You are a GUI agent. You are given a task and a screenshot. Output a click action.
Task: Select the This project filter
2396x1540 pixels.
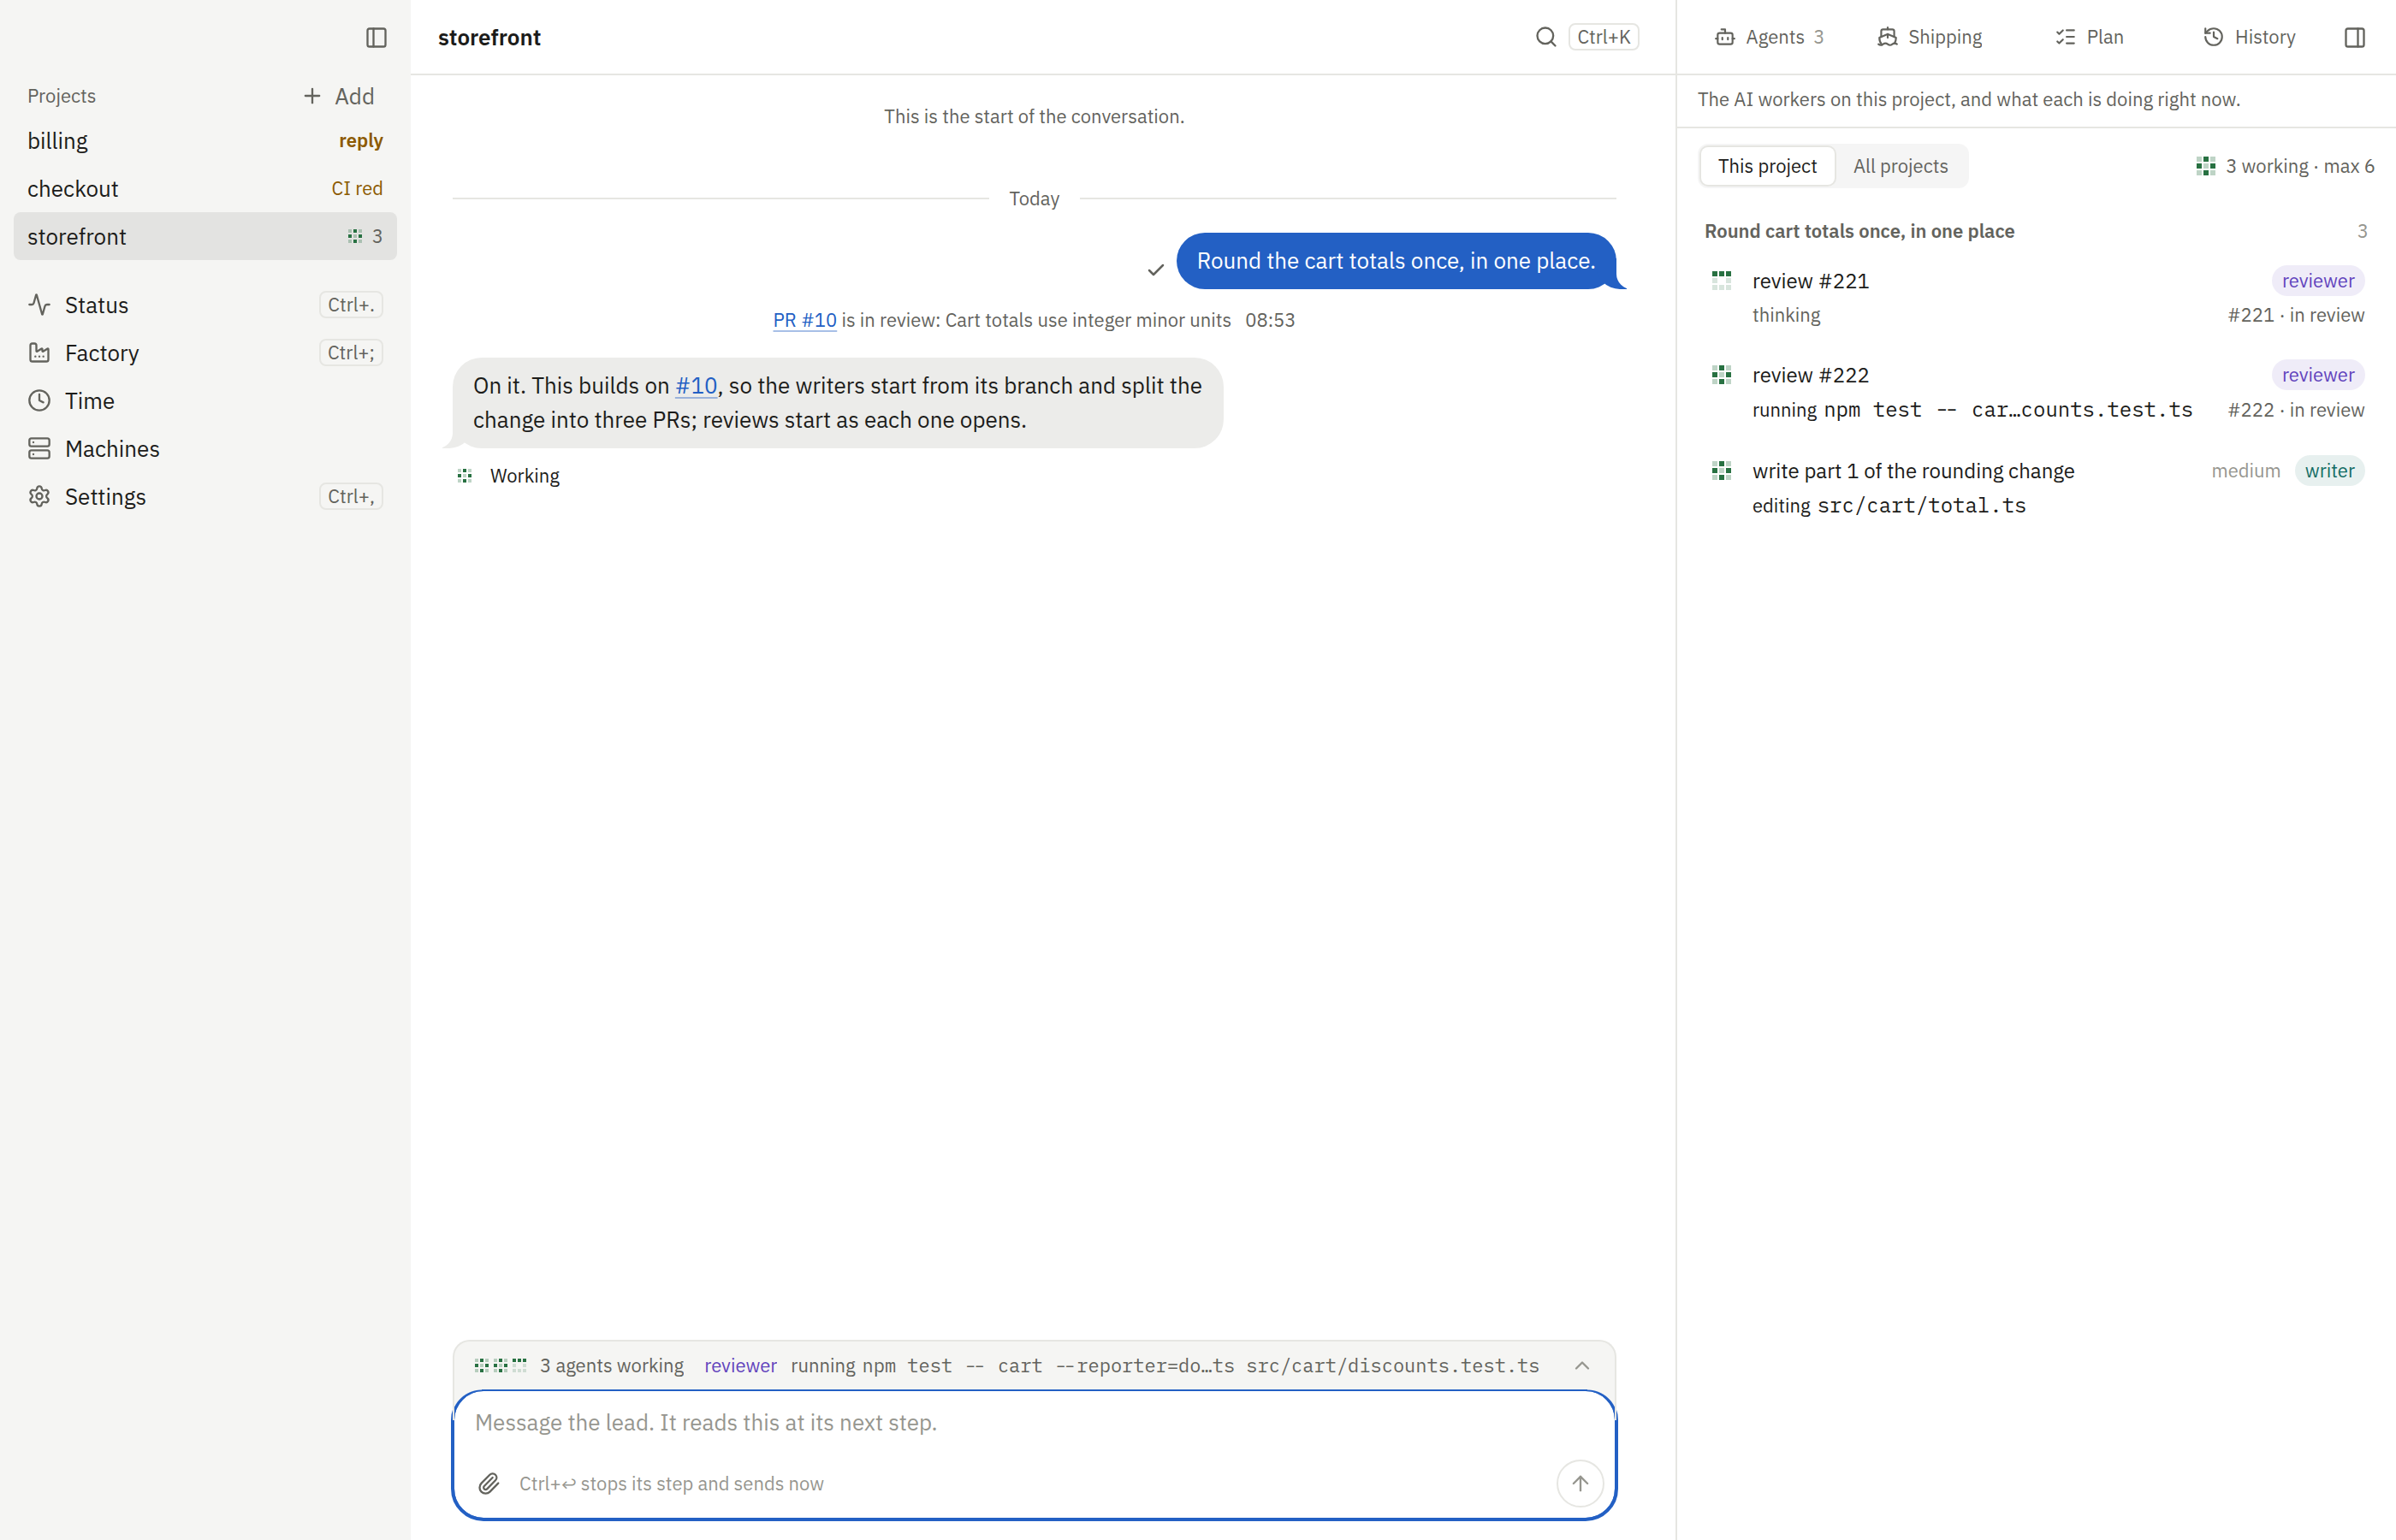1767,166
